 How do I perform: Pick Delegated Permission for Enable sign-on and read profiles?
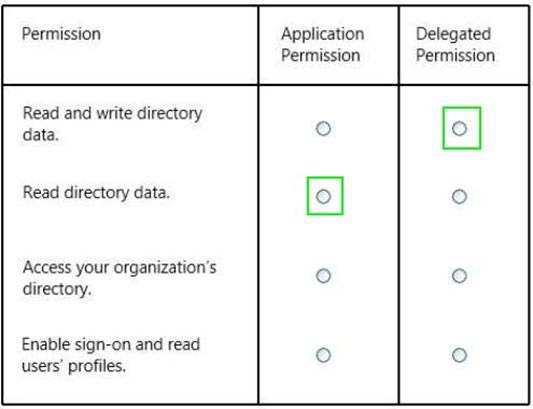(459, 355)
